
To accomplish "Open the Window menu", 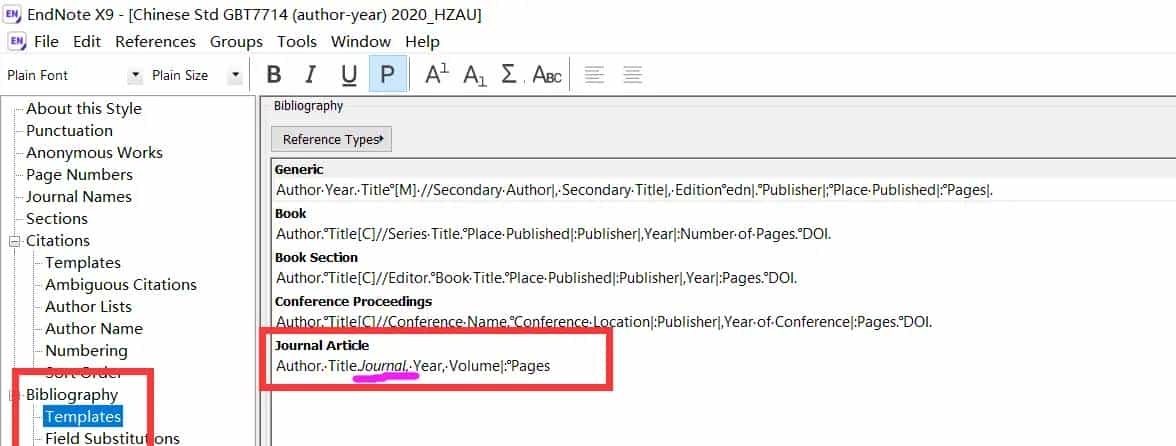I will [x=361, y=41].
